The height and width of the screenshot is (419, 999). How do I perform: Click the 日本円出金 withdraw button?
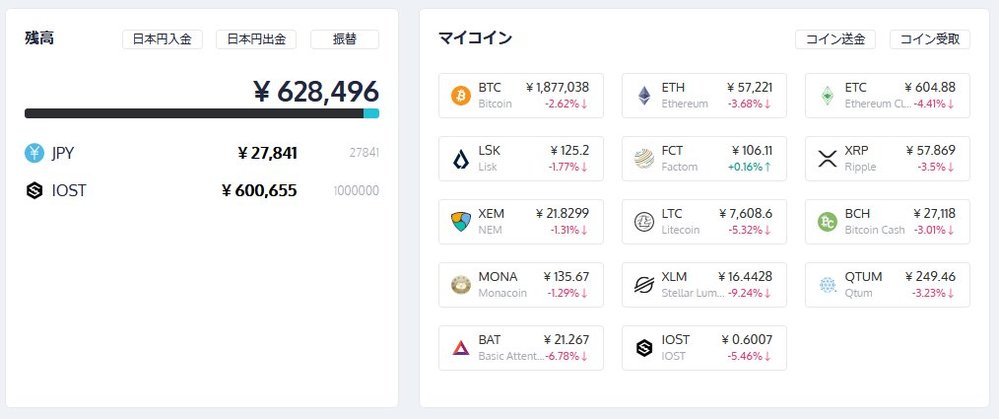(256, 39)
